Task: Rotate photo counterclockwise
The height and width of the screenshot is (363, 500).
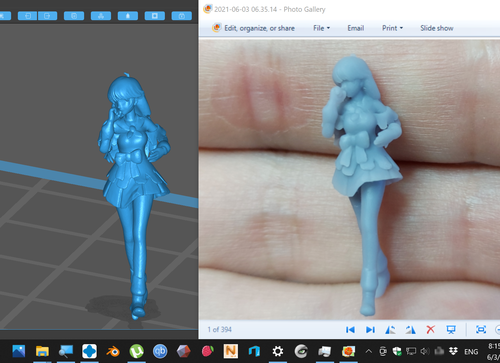Action: pyautogui.click(x=390, y=330)
